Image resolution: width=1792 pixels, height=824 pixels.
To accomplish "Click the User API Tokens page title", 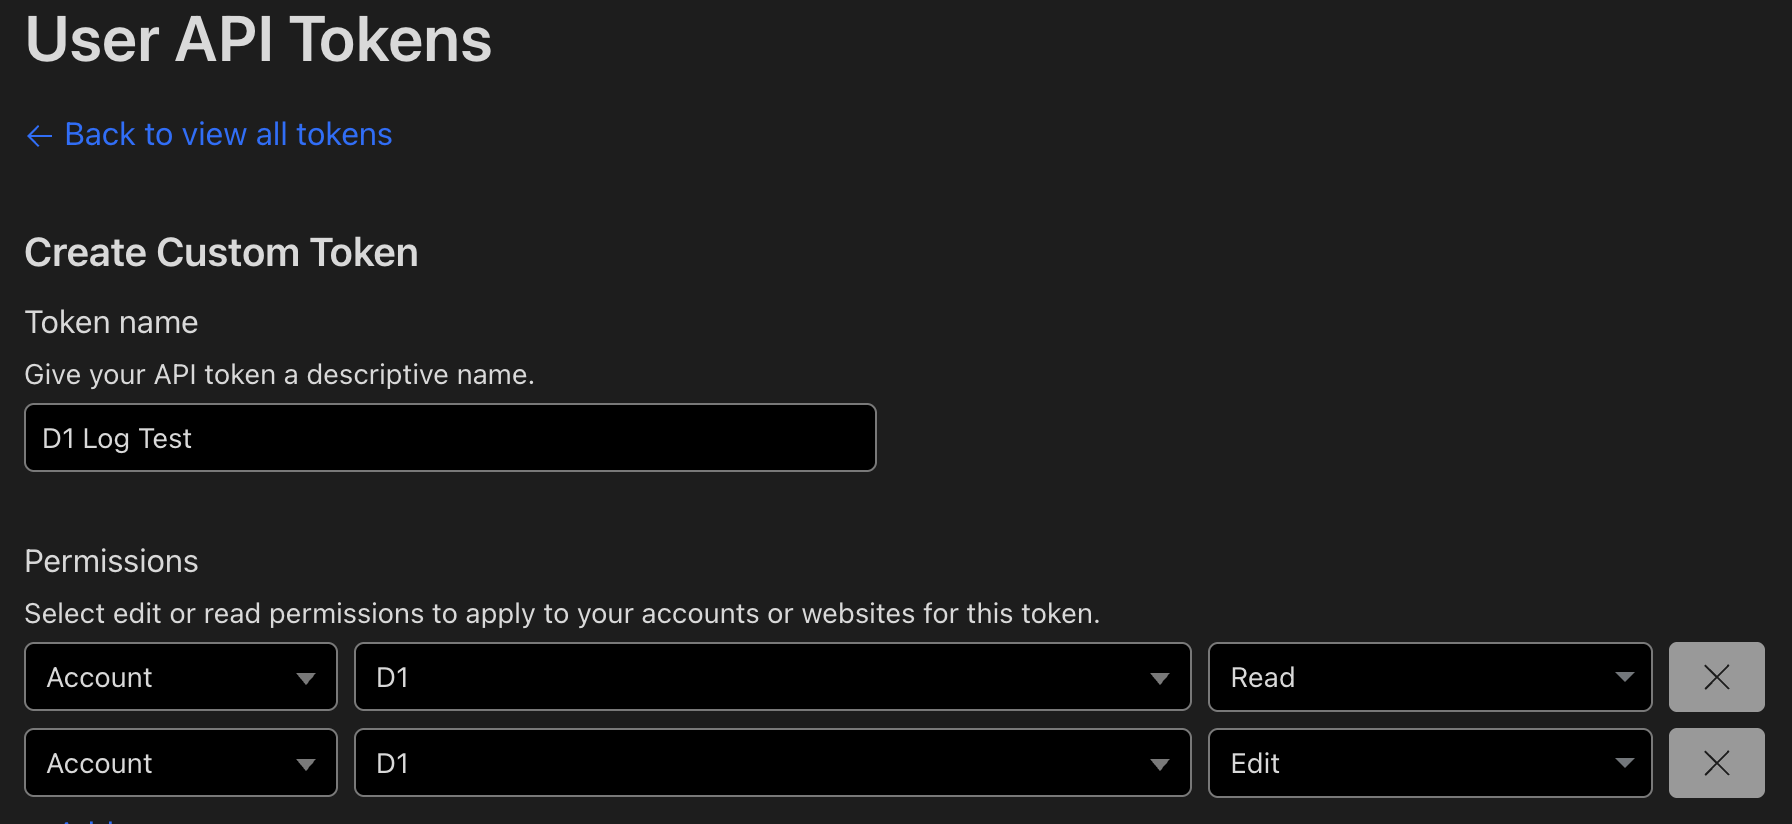I will 258,40.
